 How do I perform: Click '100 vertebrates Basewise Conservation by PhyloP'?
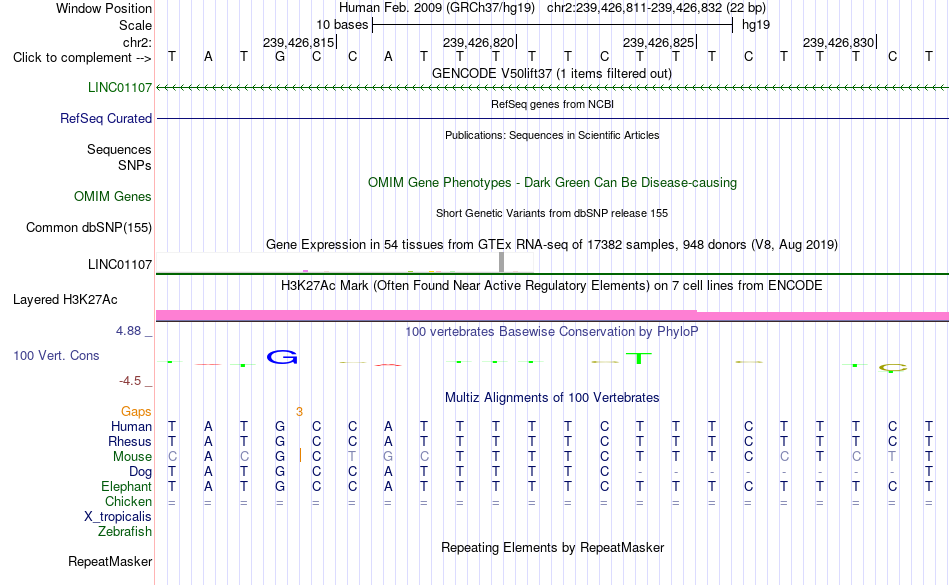pos(552,331)
